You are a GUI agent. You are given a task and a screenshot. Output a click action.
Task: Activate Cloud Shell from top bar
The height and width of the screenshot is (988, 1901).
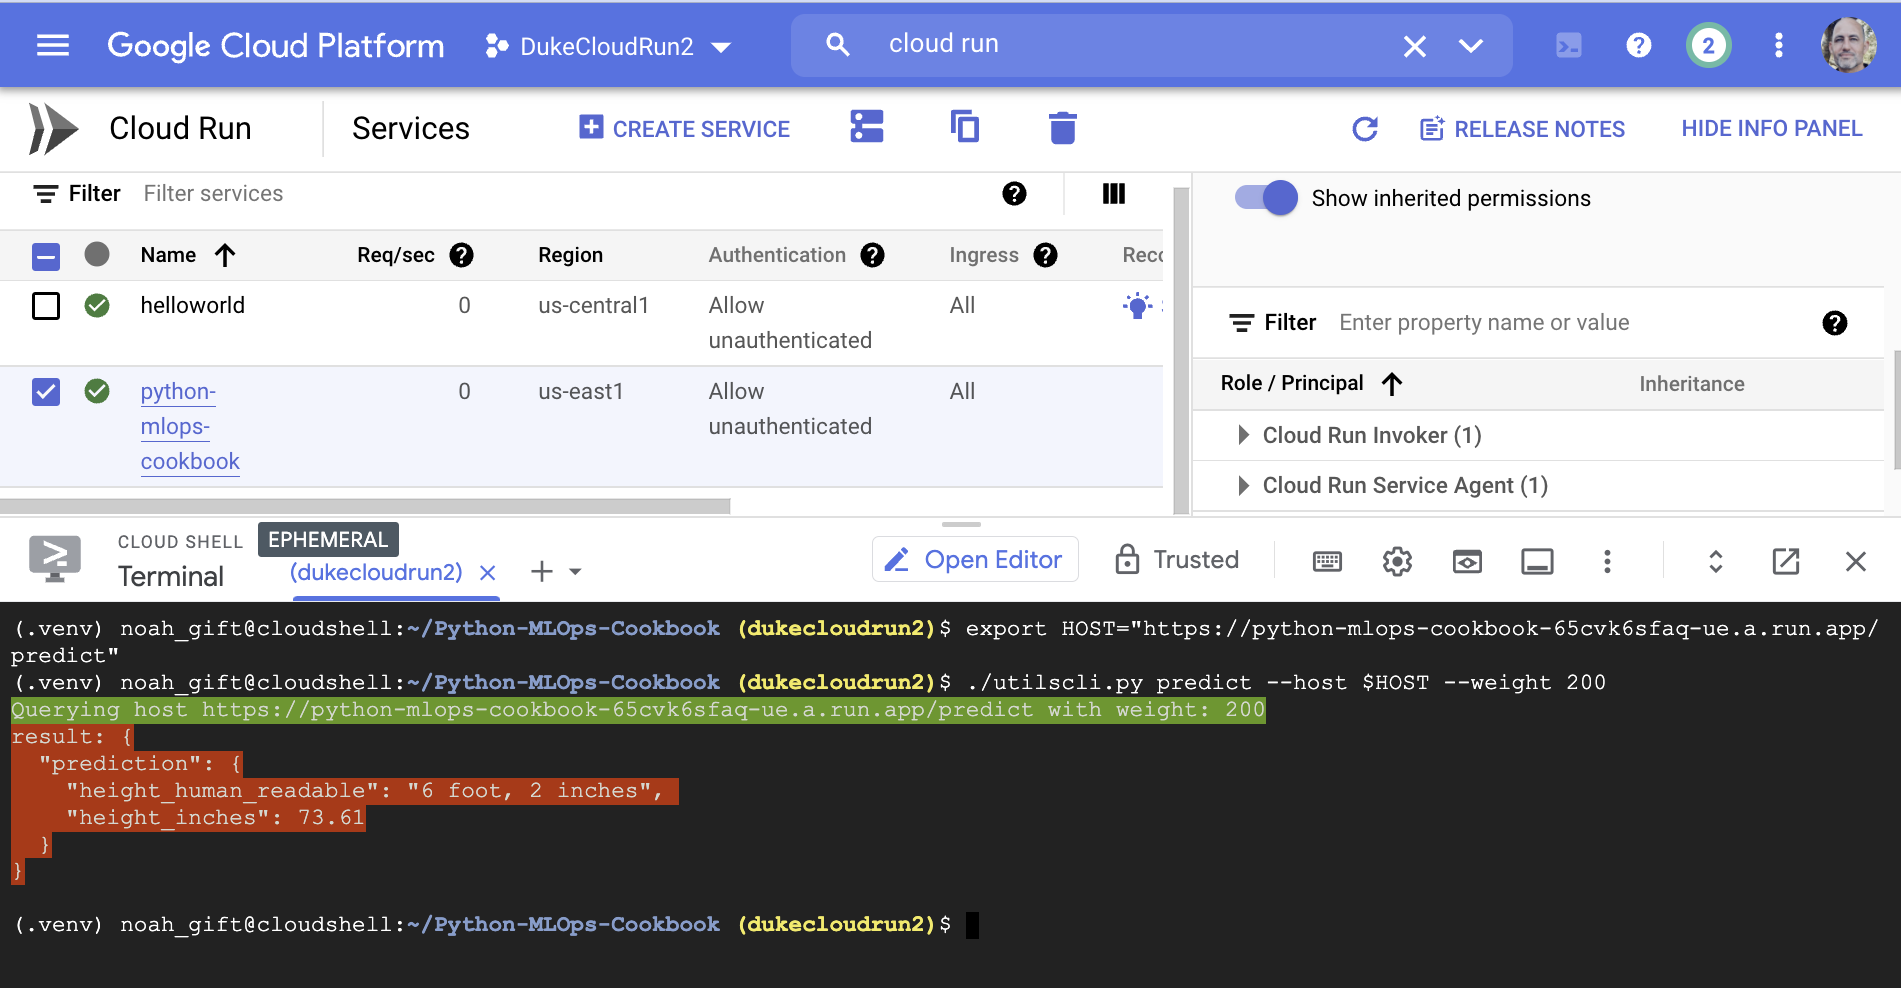pyautogui.click(x=1568, y=45)
